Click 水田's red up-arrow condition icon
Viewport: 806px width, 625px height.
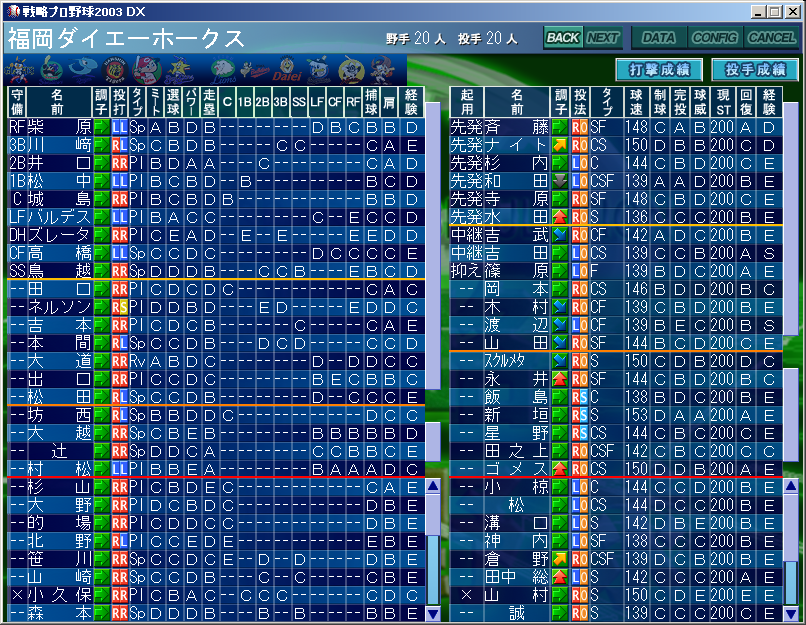[560, 216]
